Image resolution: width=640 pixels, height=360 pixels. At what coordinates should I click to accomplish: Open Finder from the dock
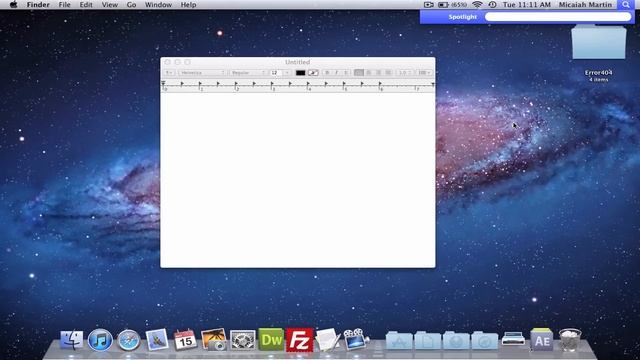[x=72, y=340]
